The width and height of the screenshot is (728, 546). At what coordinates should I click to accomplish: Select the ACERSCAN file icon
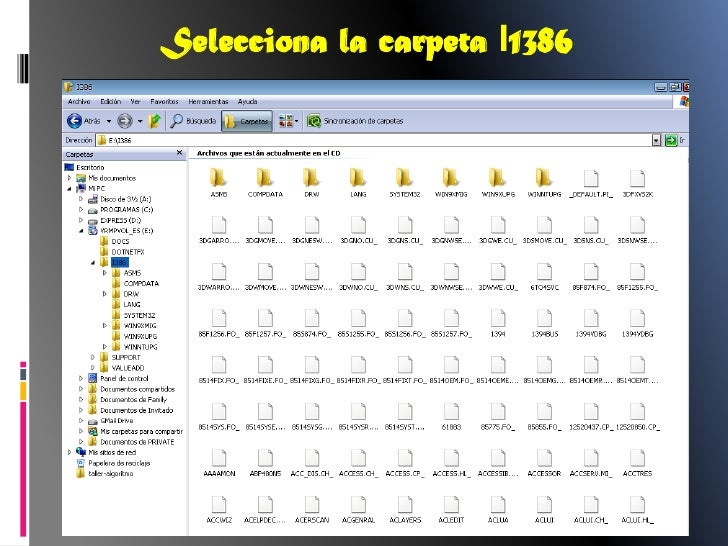(x=312, y=504)
